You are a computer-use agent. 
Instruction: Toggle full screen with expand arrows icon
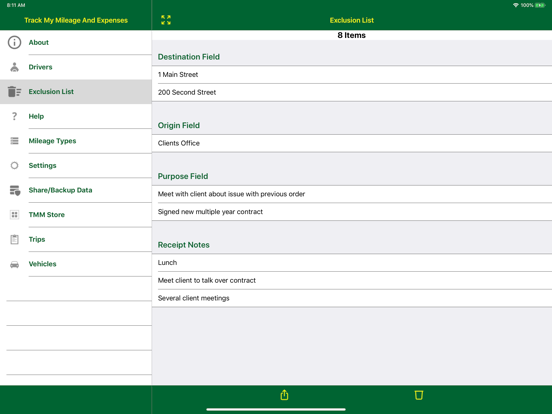pyautogui.click(x=166, y=20)
